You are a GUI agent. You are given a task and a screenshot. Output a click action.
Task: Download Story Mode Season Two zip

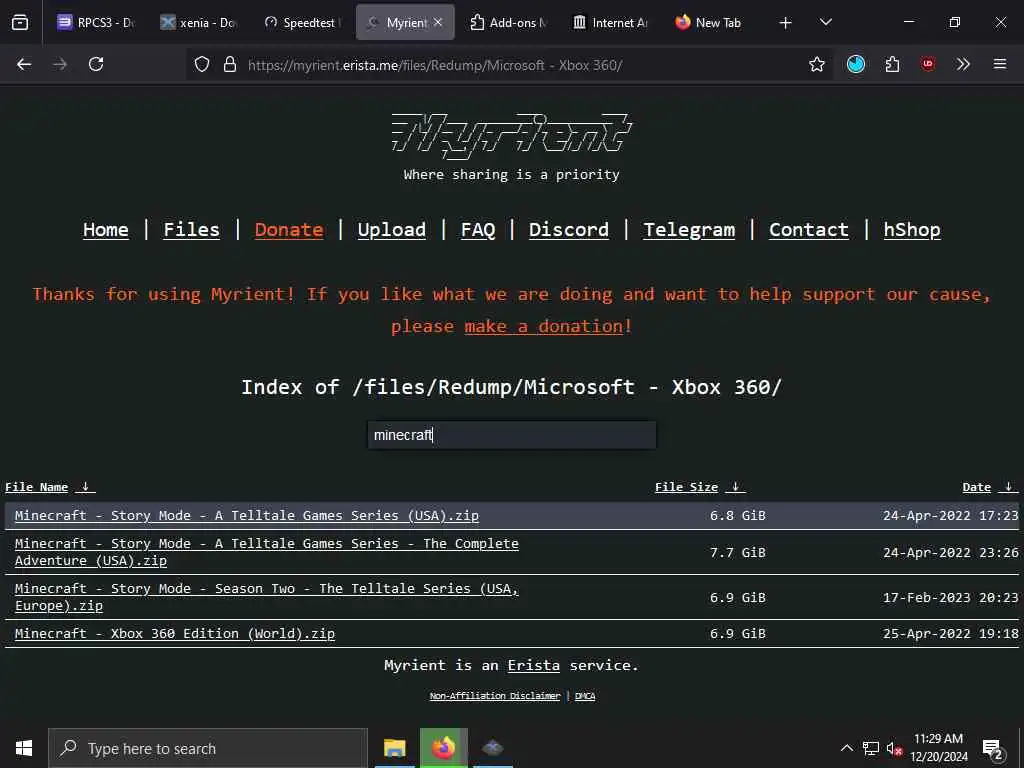click(266, 597)
